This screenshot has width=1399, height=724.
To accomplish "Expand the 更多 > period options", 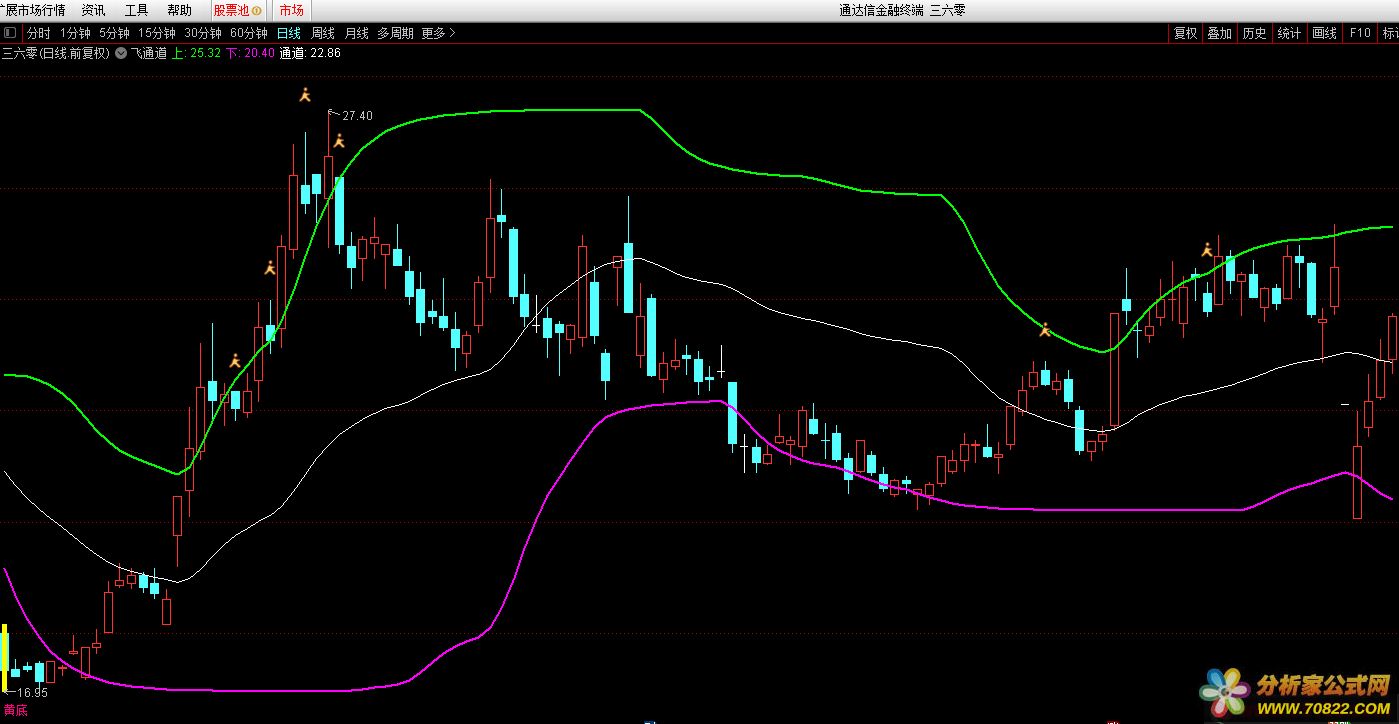I will 438,33.
